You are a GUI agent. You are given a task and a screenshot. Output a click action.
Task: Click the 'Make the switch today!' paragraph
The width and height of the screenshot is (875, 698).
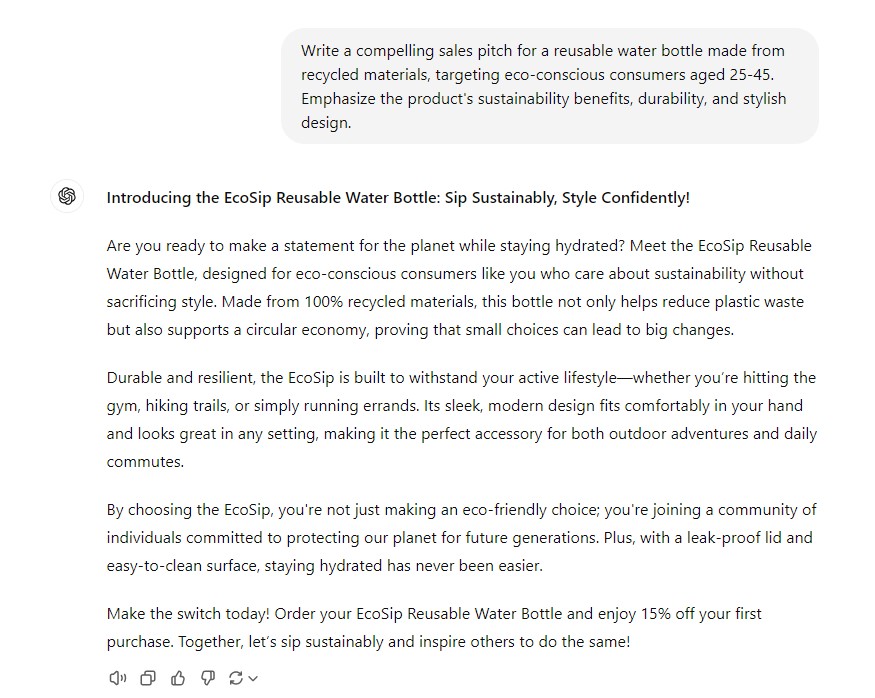[x=434, y=628]
